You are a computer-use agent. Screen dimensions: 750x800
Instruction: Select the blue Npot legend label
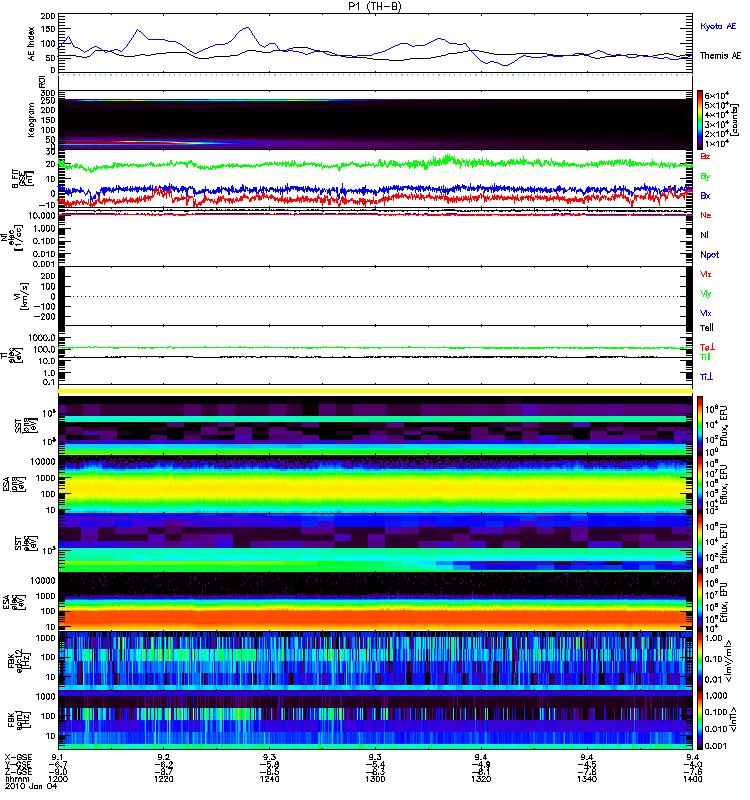pyautogui.click(x=710, y=255)
